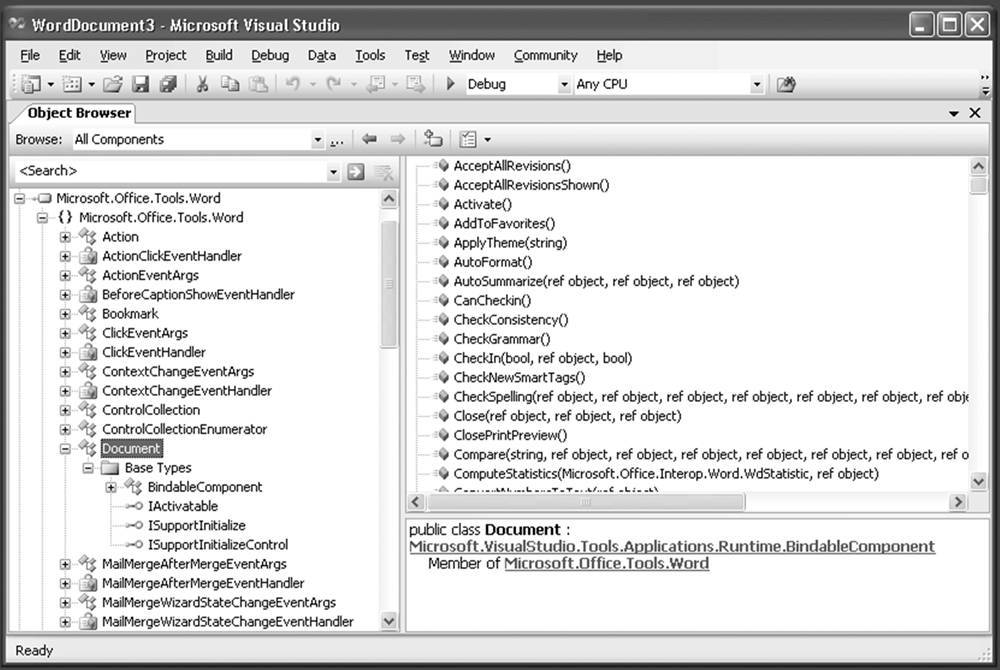Select the ISupportInitializeControl interface item
1000x670 pixels.
point(218,544)
